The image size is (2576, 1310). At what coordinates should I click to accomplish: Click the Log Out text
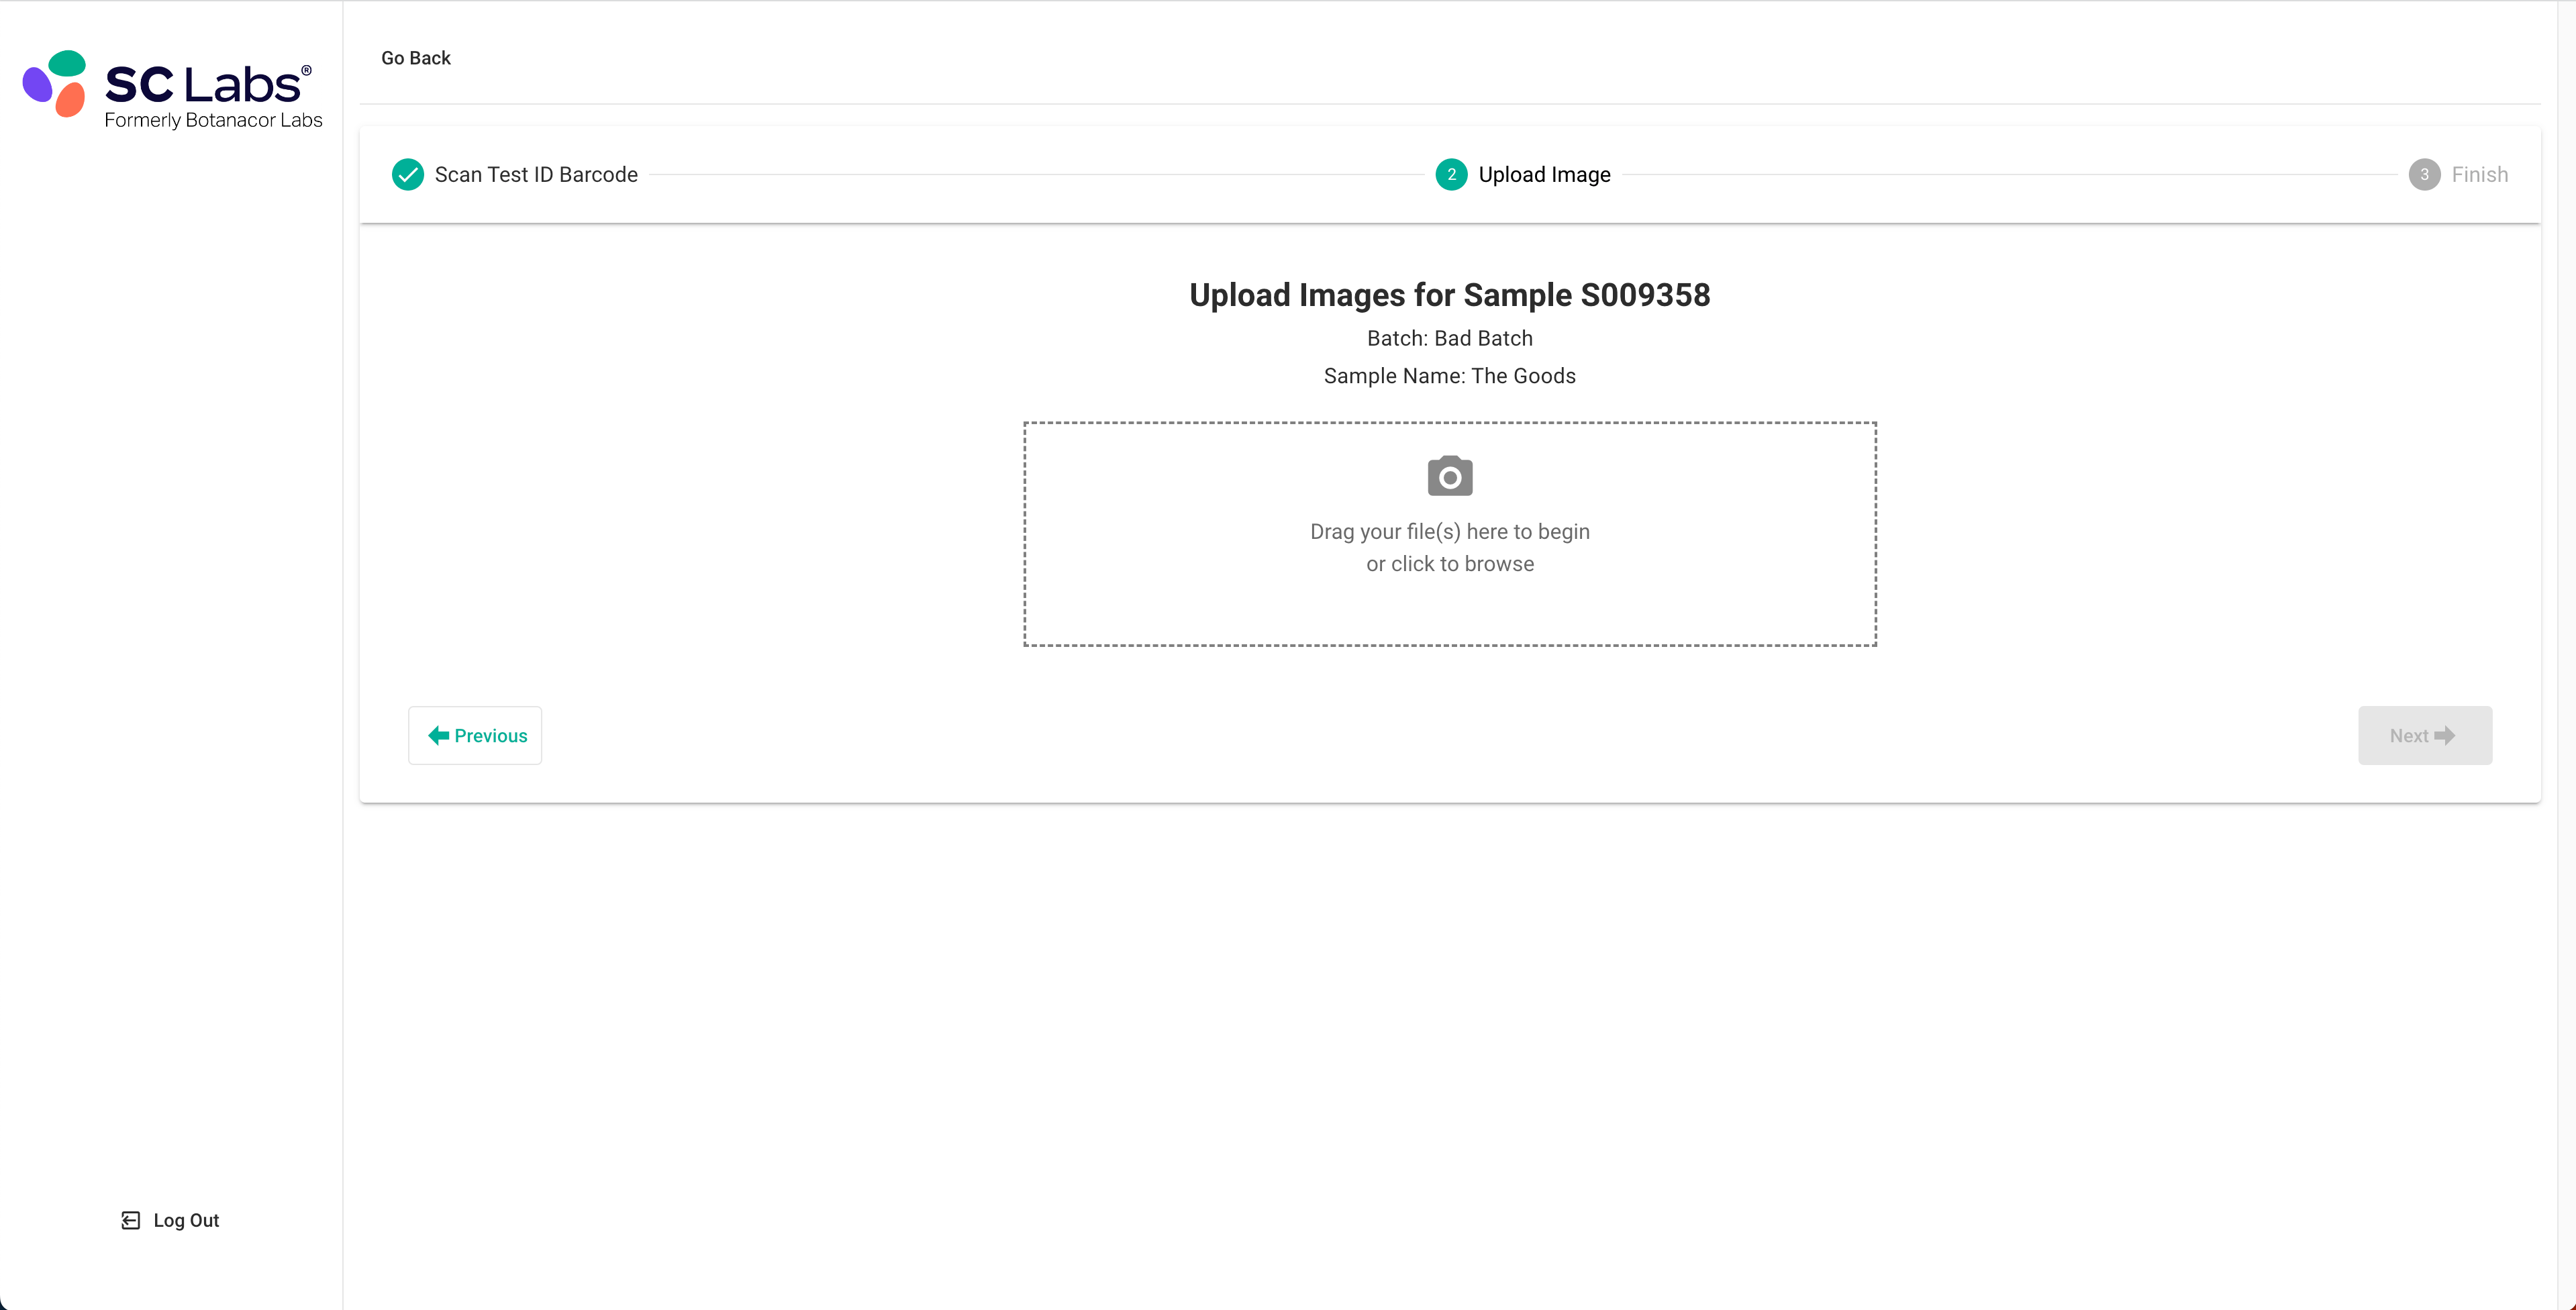tap(186, 1220)
